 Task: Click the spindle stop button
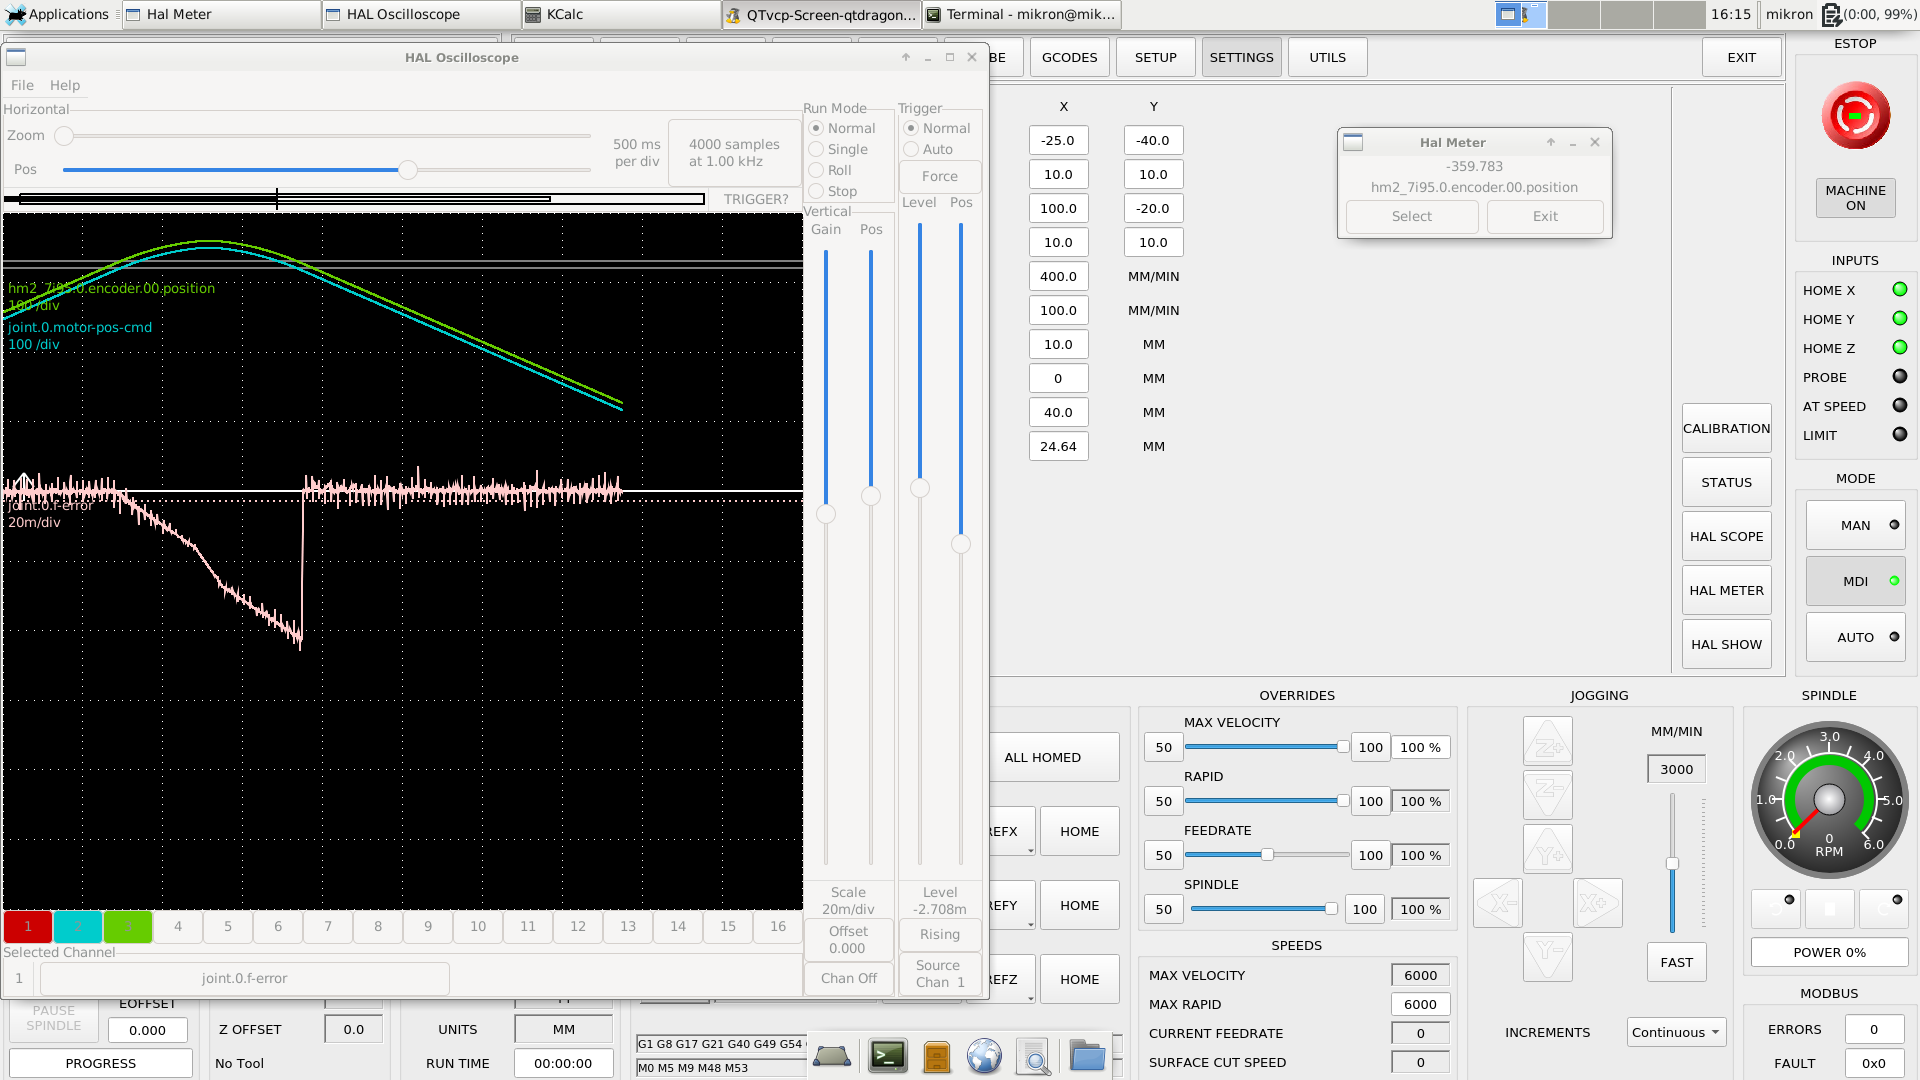pos(1830,908)
